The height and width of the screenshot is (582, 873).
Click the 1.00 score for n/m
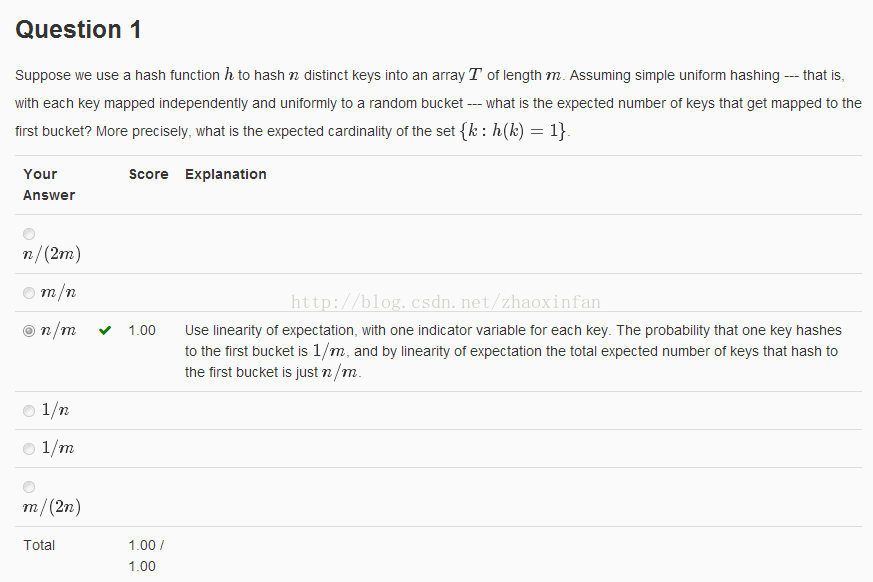(x=142, y=330)
